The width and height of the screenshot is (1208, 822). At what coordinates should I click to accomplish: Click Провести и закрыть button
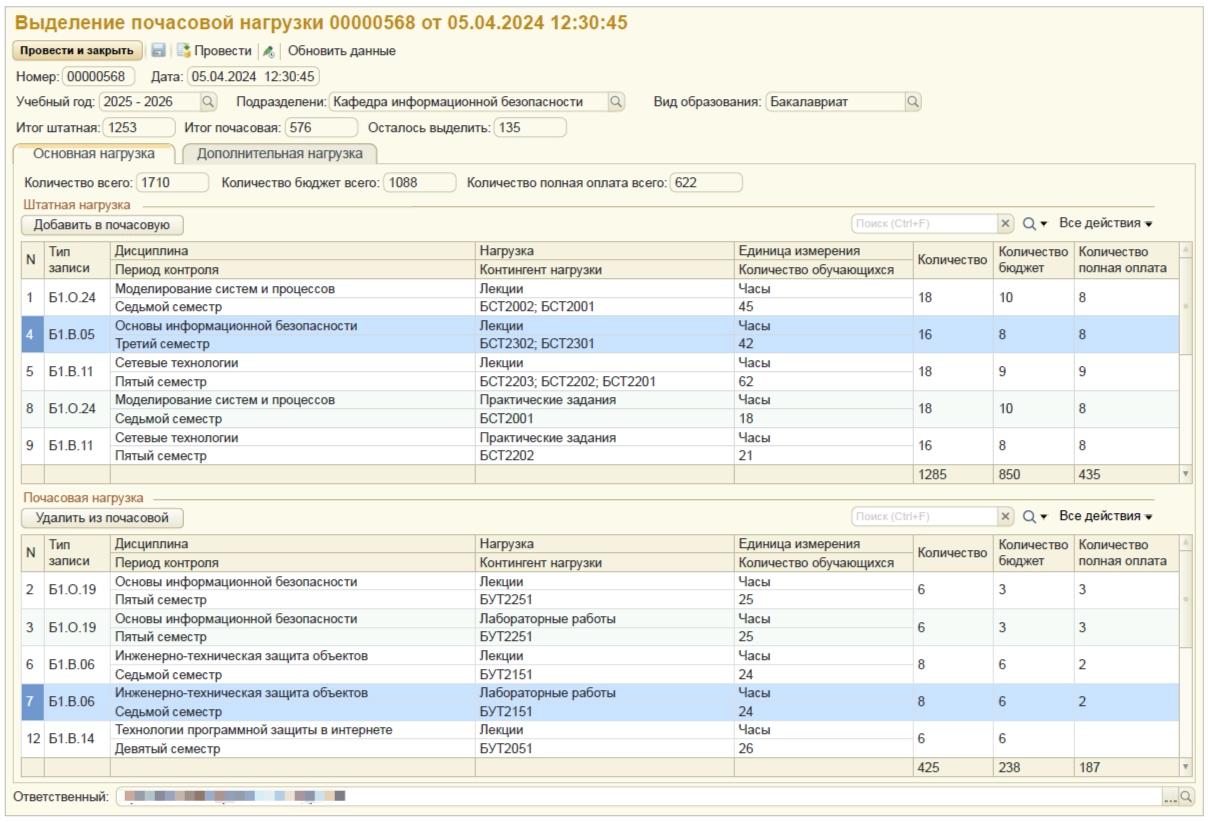coord(77,50)
